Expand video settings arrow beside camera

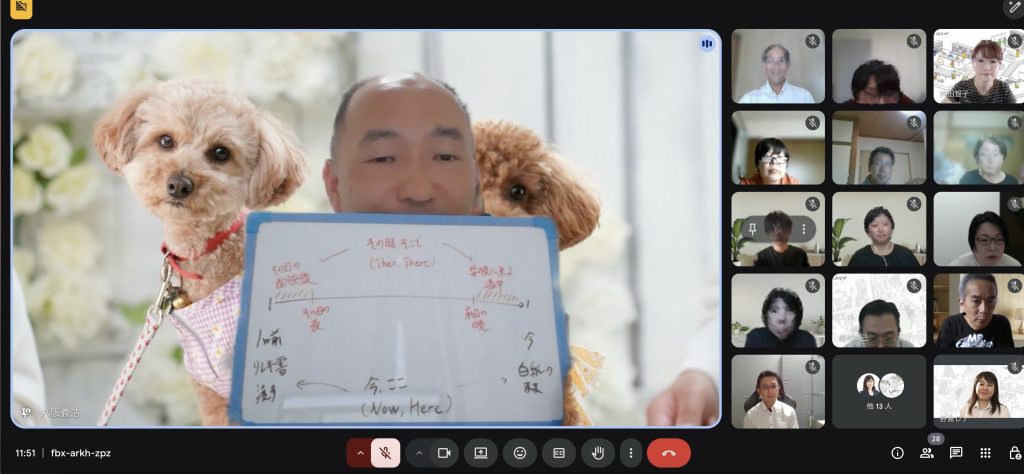click(x=418, y=453)
